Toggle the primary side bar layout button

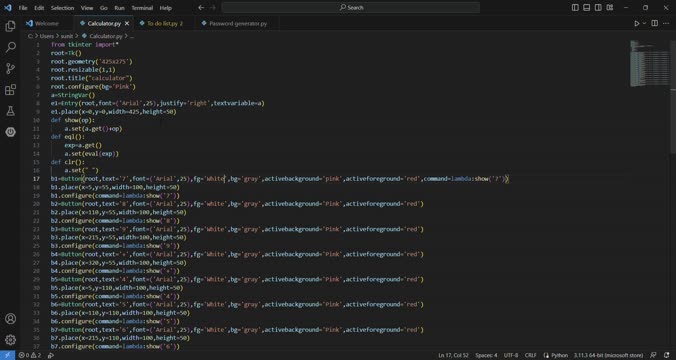(575, 7)
